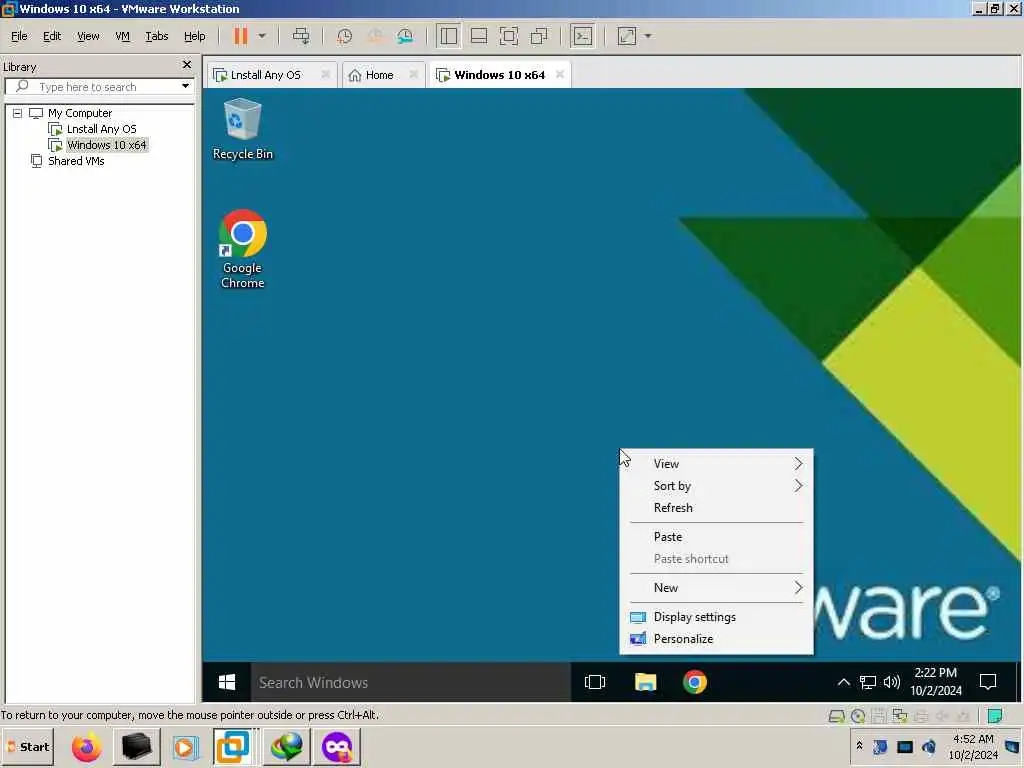This screenshot has width=1024, height=768.
Task: Expand the View submenu in the context menu
Action: pyautogui.click(x=716, y=464)
